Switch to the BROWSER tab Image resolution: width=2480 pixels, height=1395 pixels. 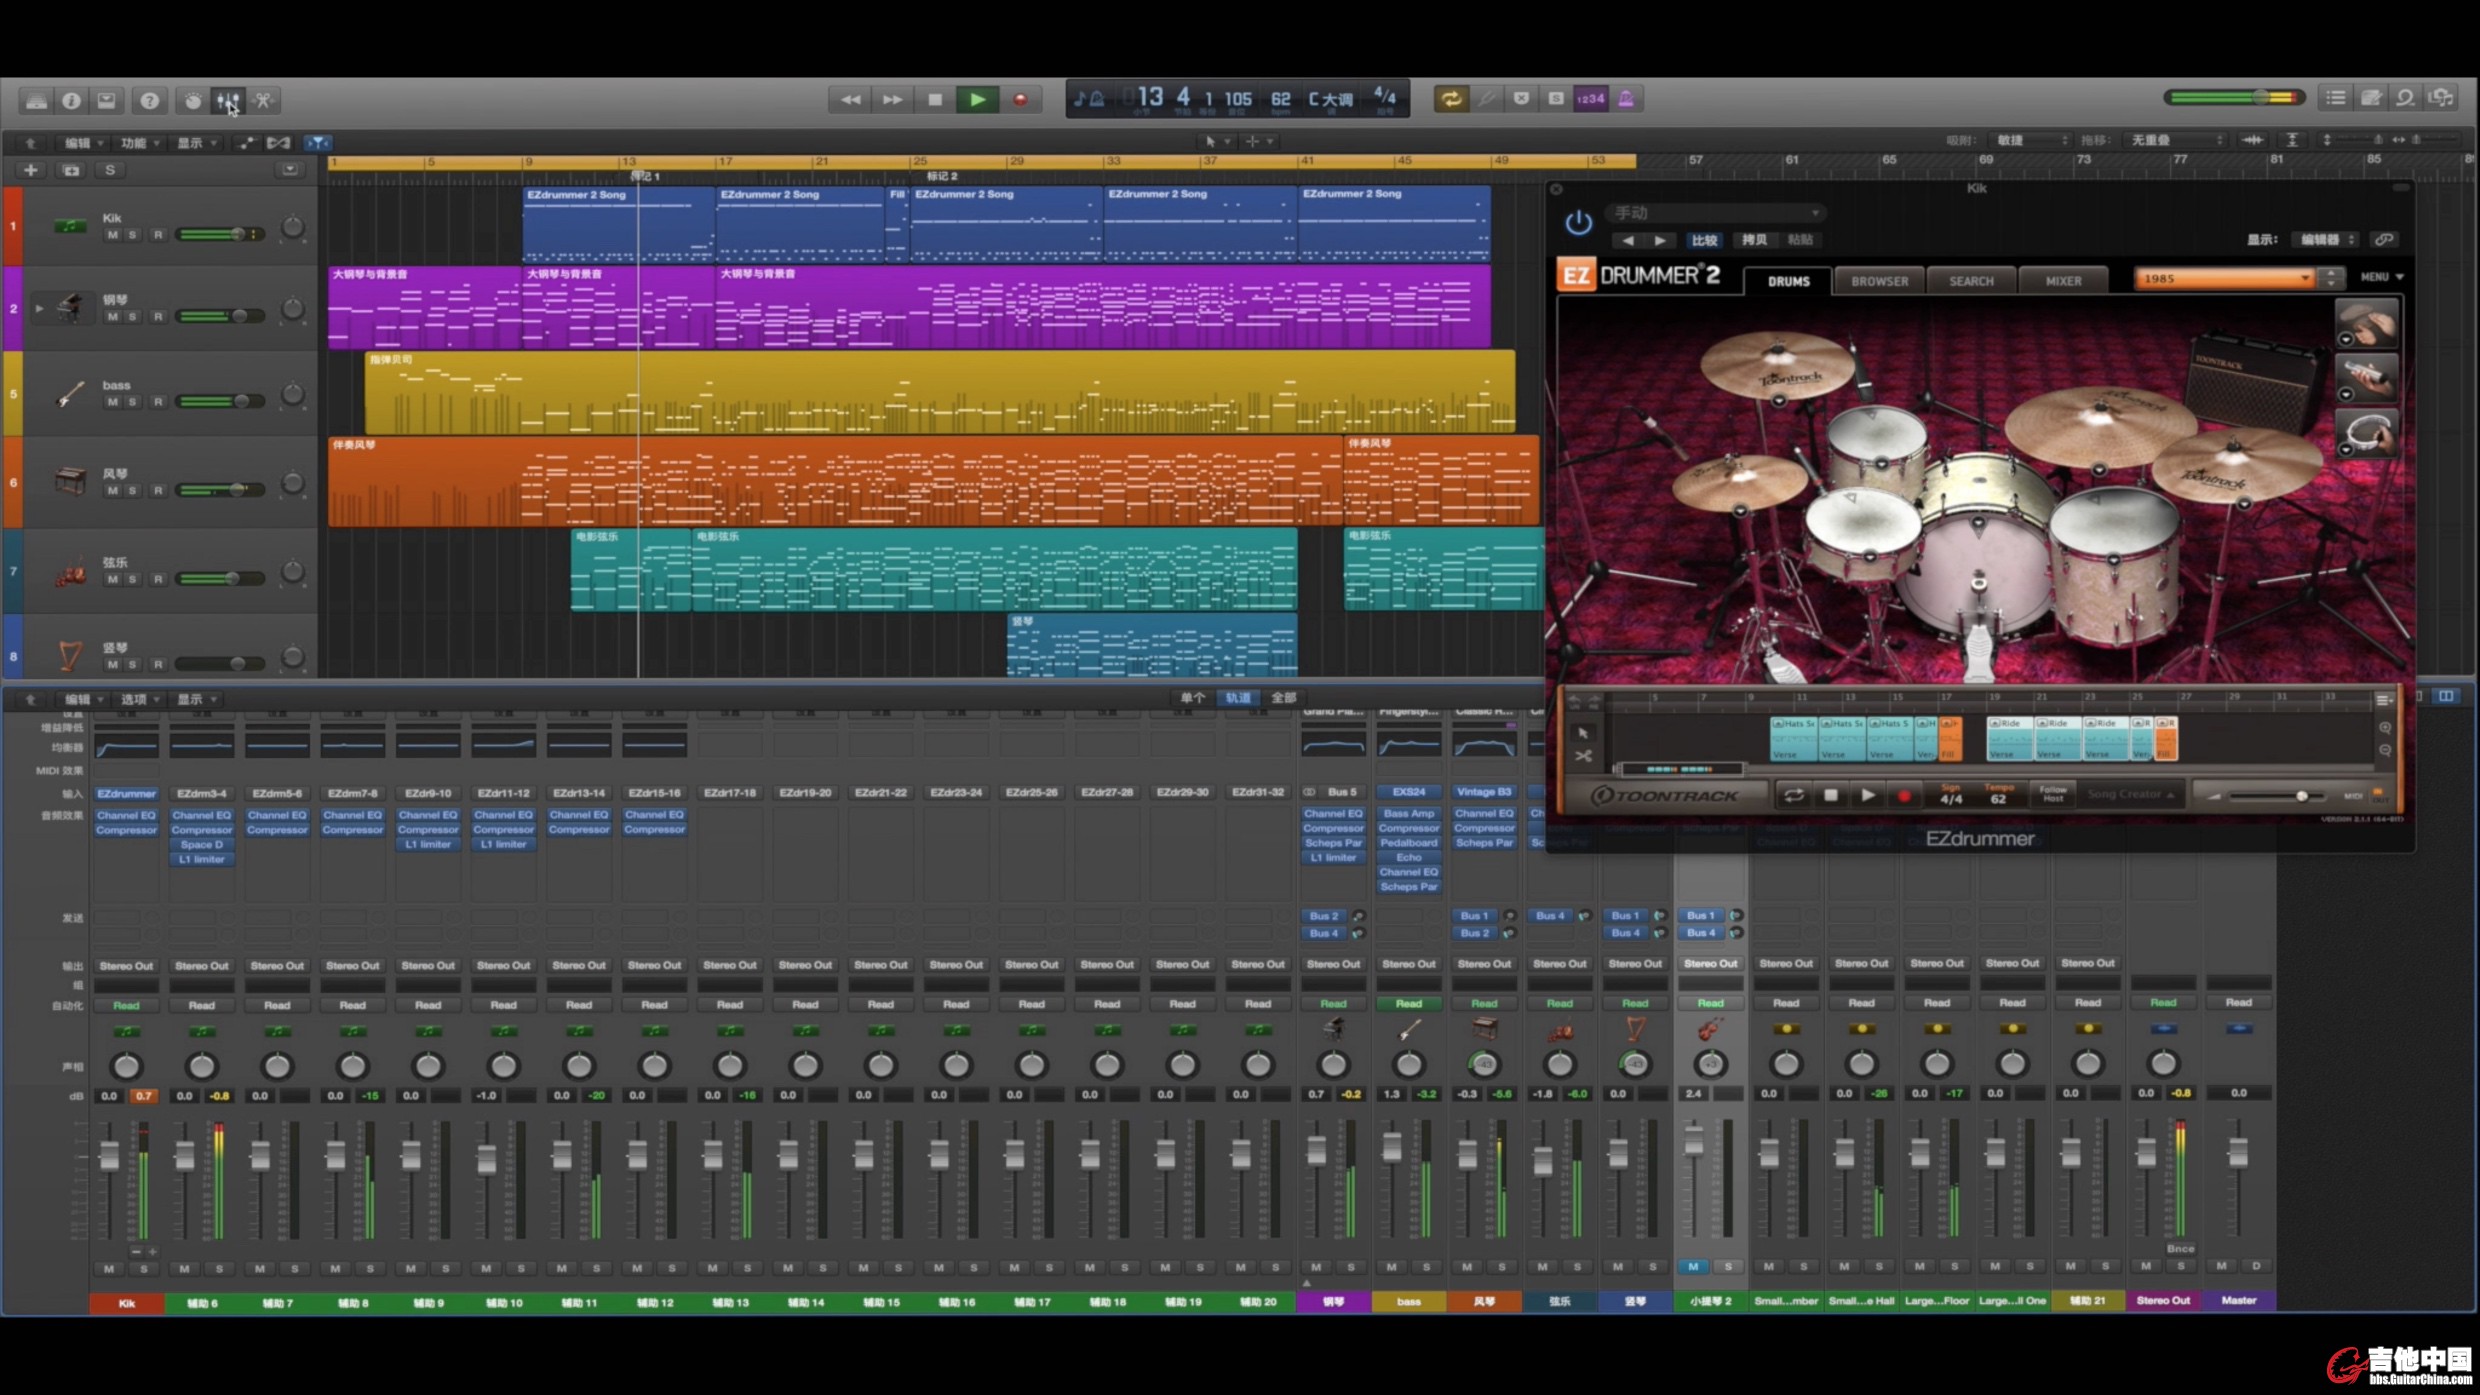click(1879, 281)
